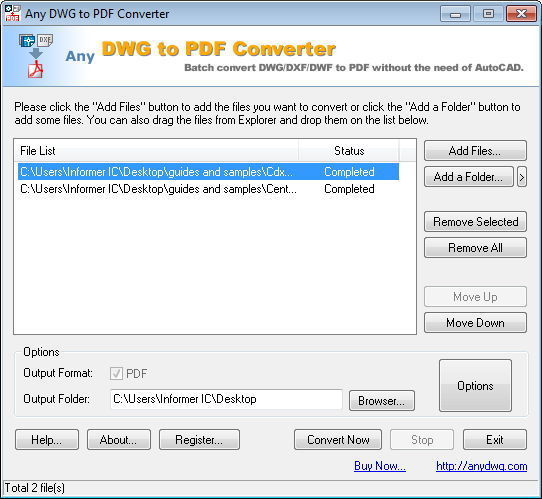
Task: Move the selected file down
Action: click(475, 322)
